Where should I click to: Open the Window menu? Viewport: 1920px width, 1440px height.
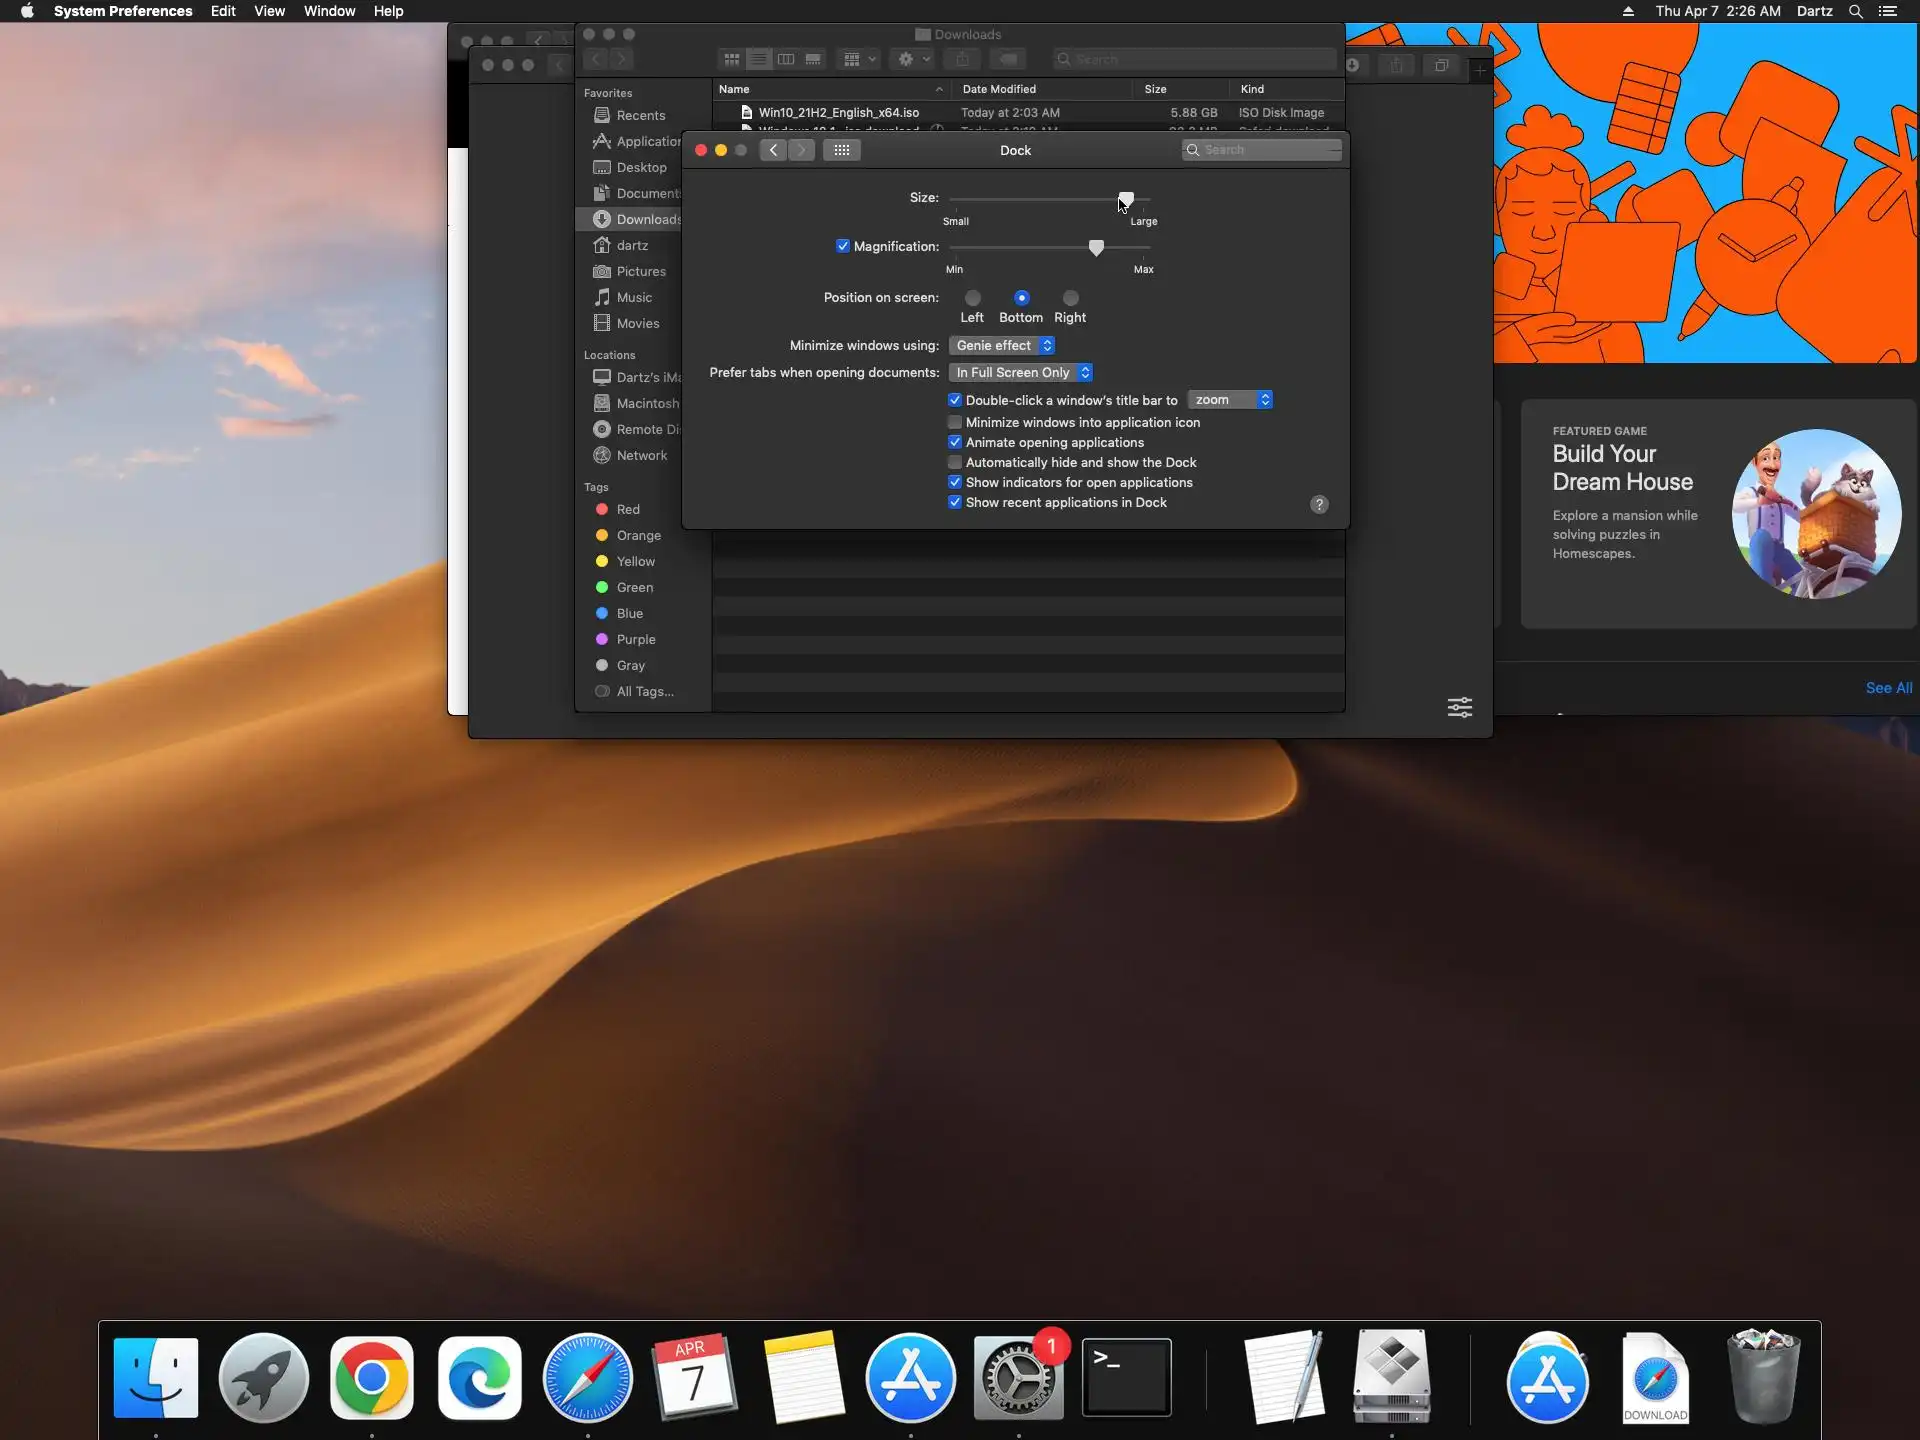329,11
